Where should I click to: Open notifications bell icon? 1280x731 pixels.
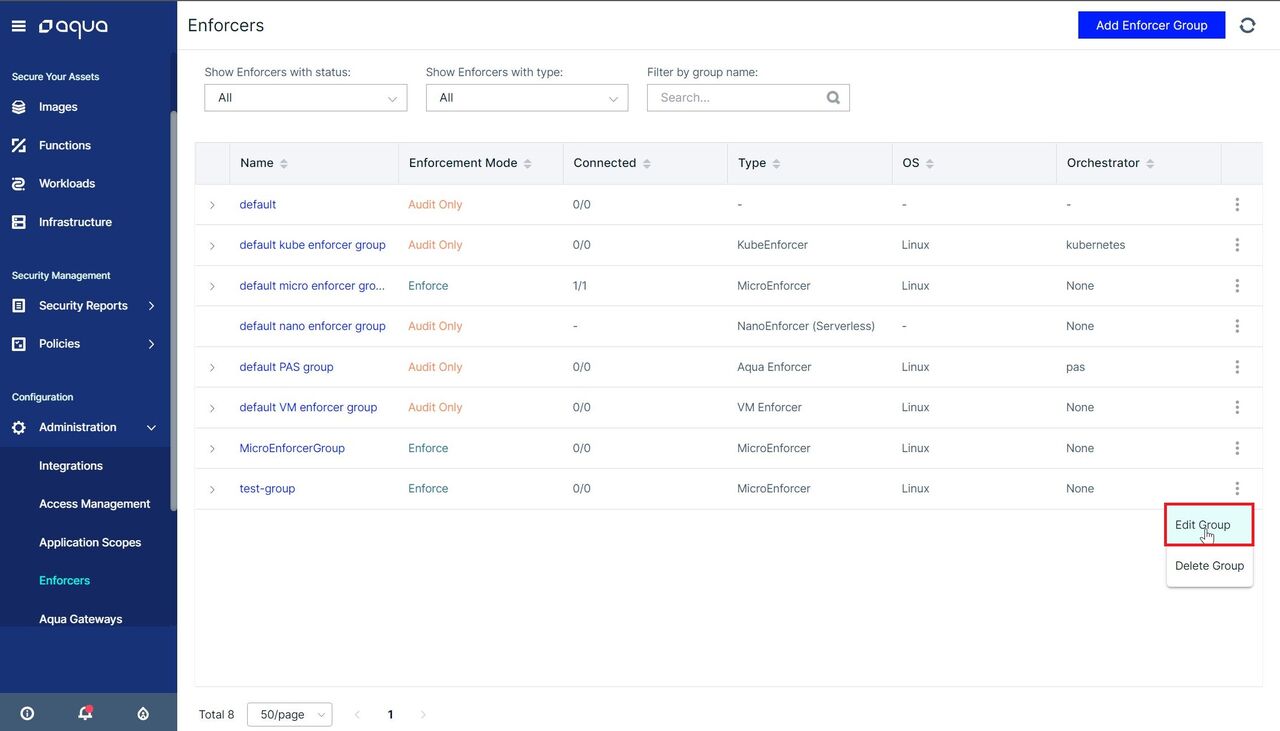click(86, 713)
